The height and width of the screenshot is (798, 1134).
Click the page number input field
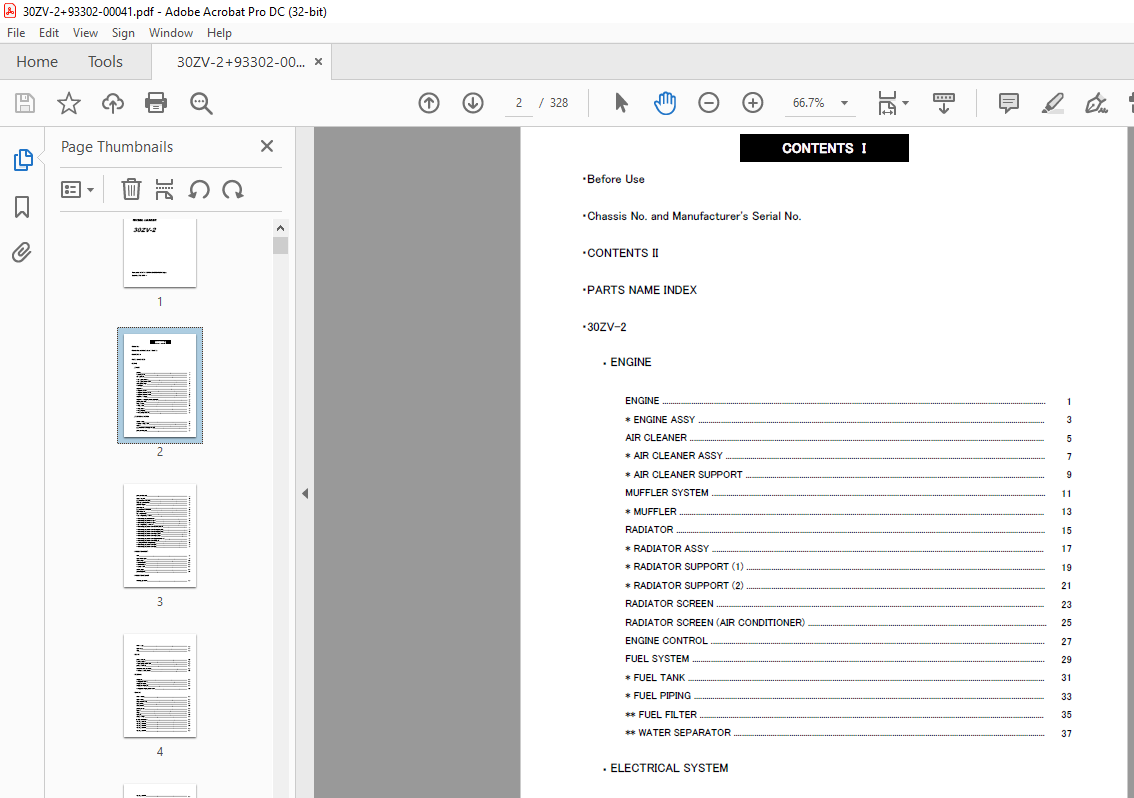click(x=519, y=103)
